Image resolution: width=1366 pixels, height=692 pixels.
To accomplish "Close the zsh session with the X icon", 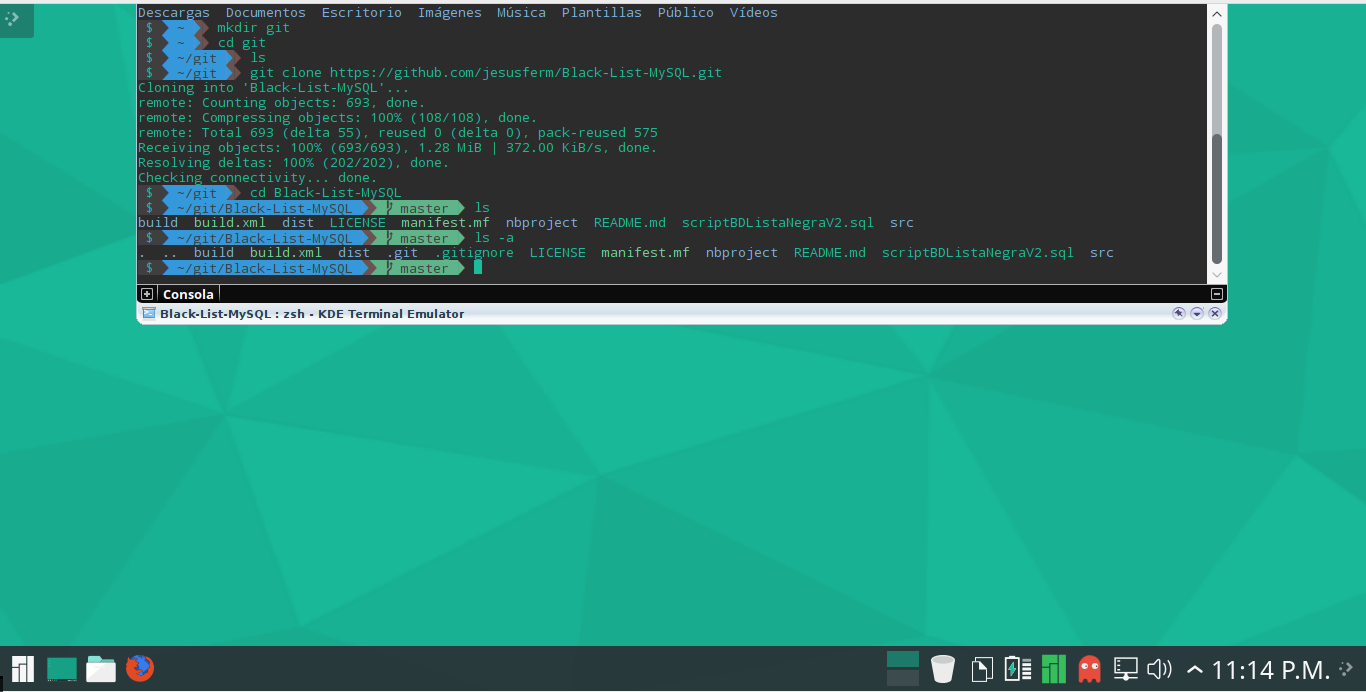I will coord(1215,313).
